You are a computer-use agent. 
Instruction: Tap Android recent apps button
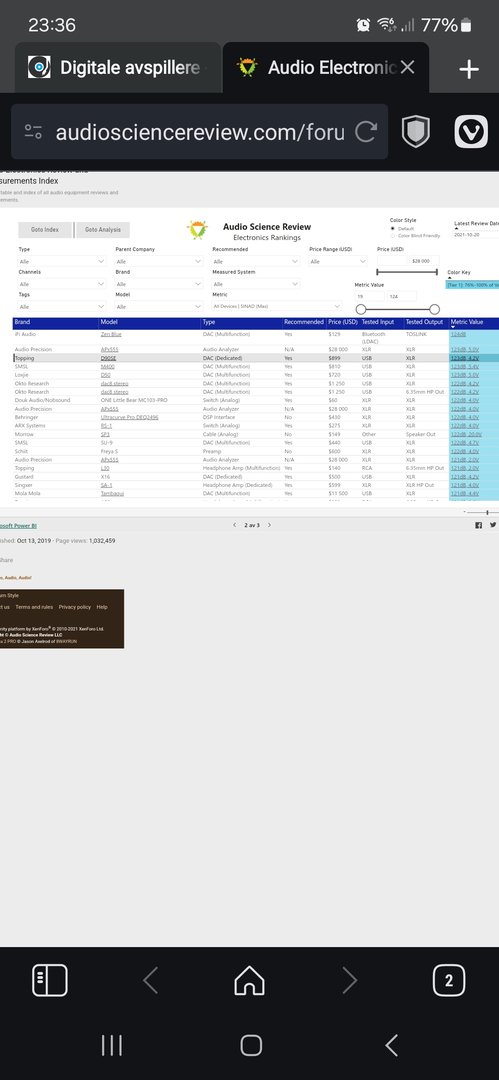(x=112, y=1045)
